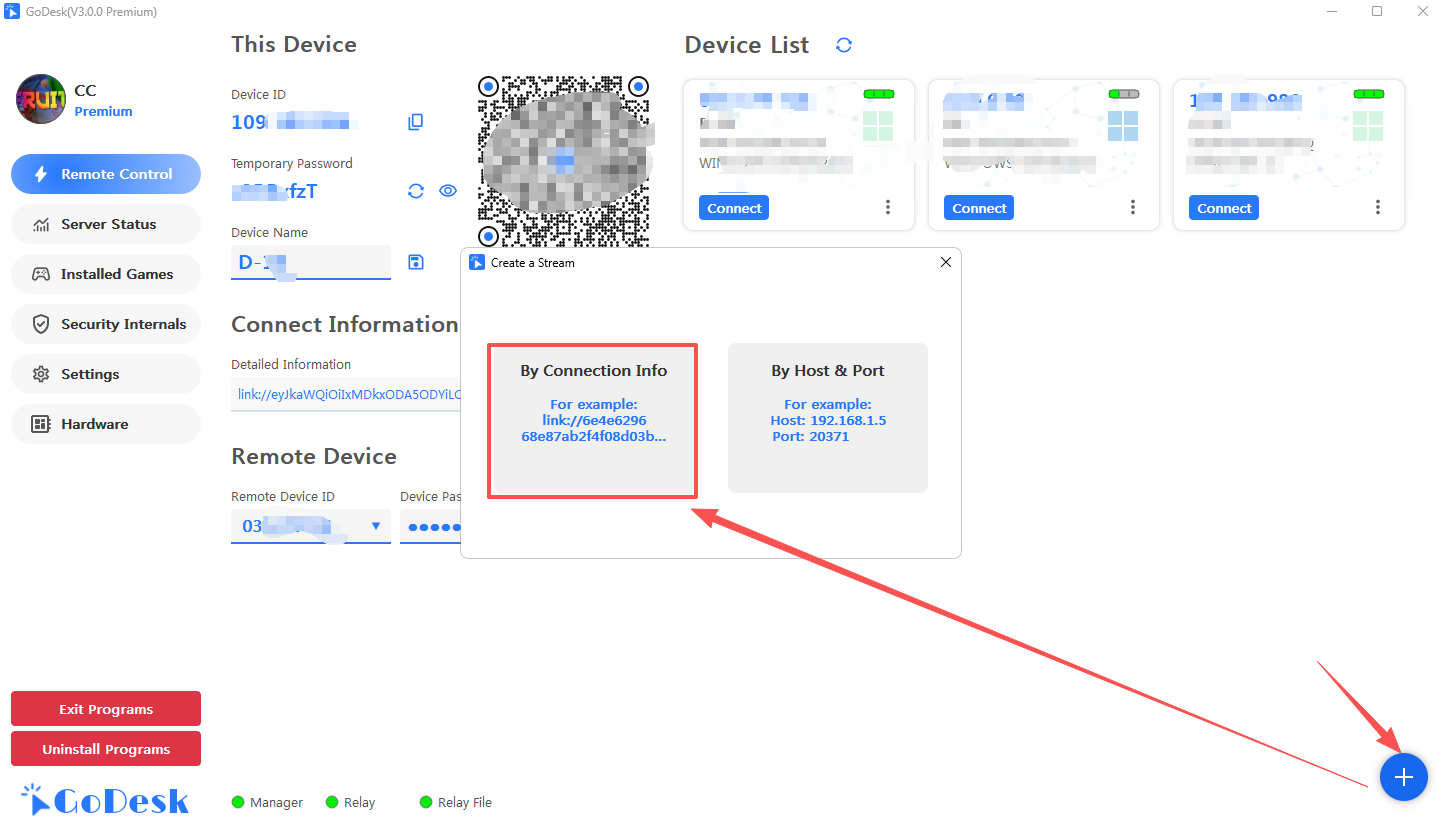This screenshot has height=824, width=1444.
Task: Open the Server Status tab
Action: (106, 224)
